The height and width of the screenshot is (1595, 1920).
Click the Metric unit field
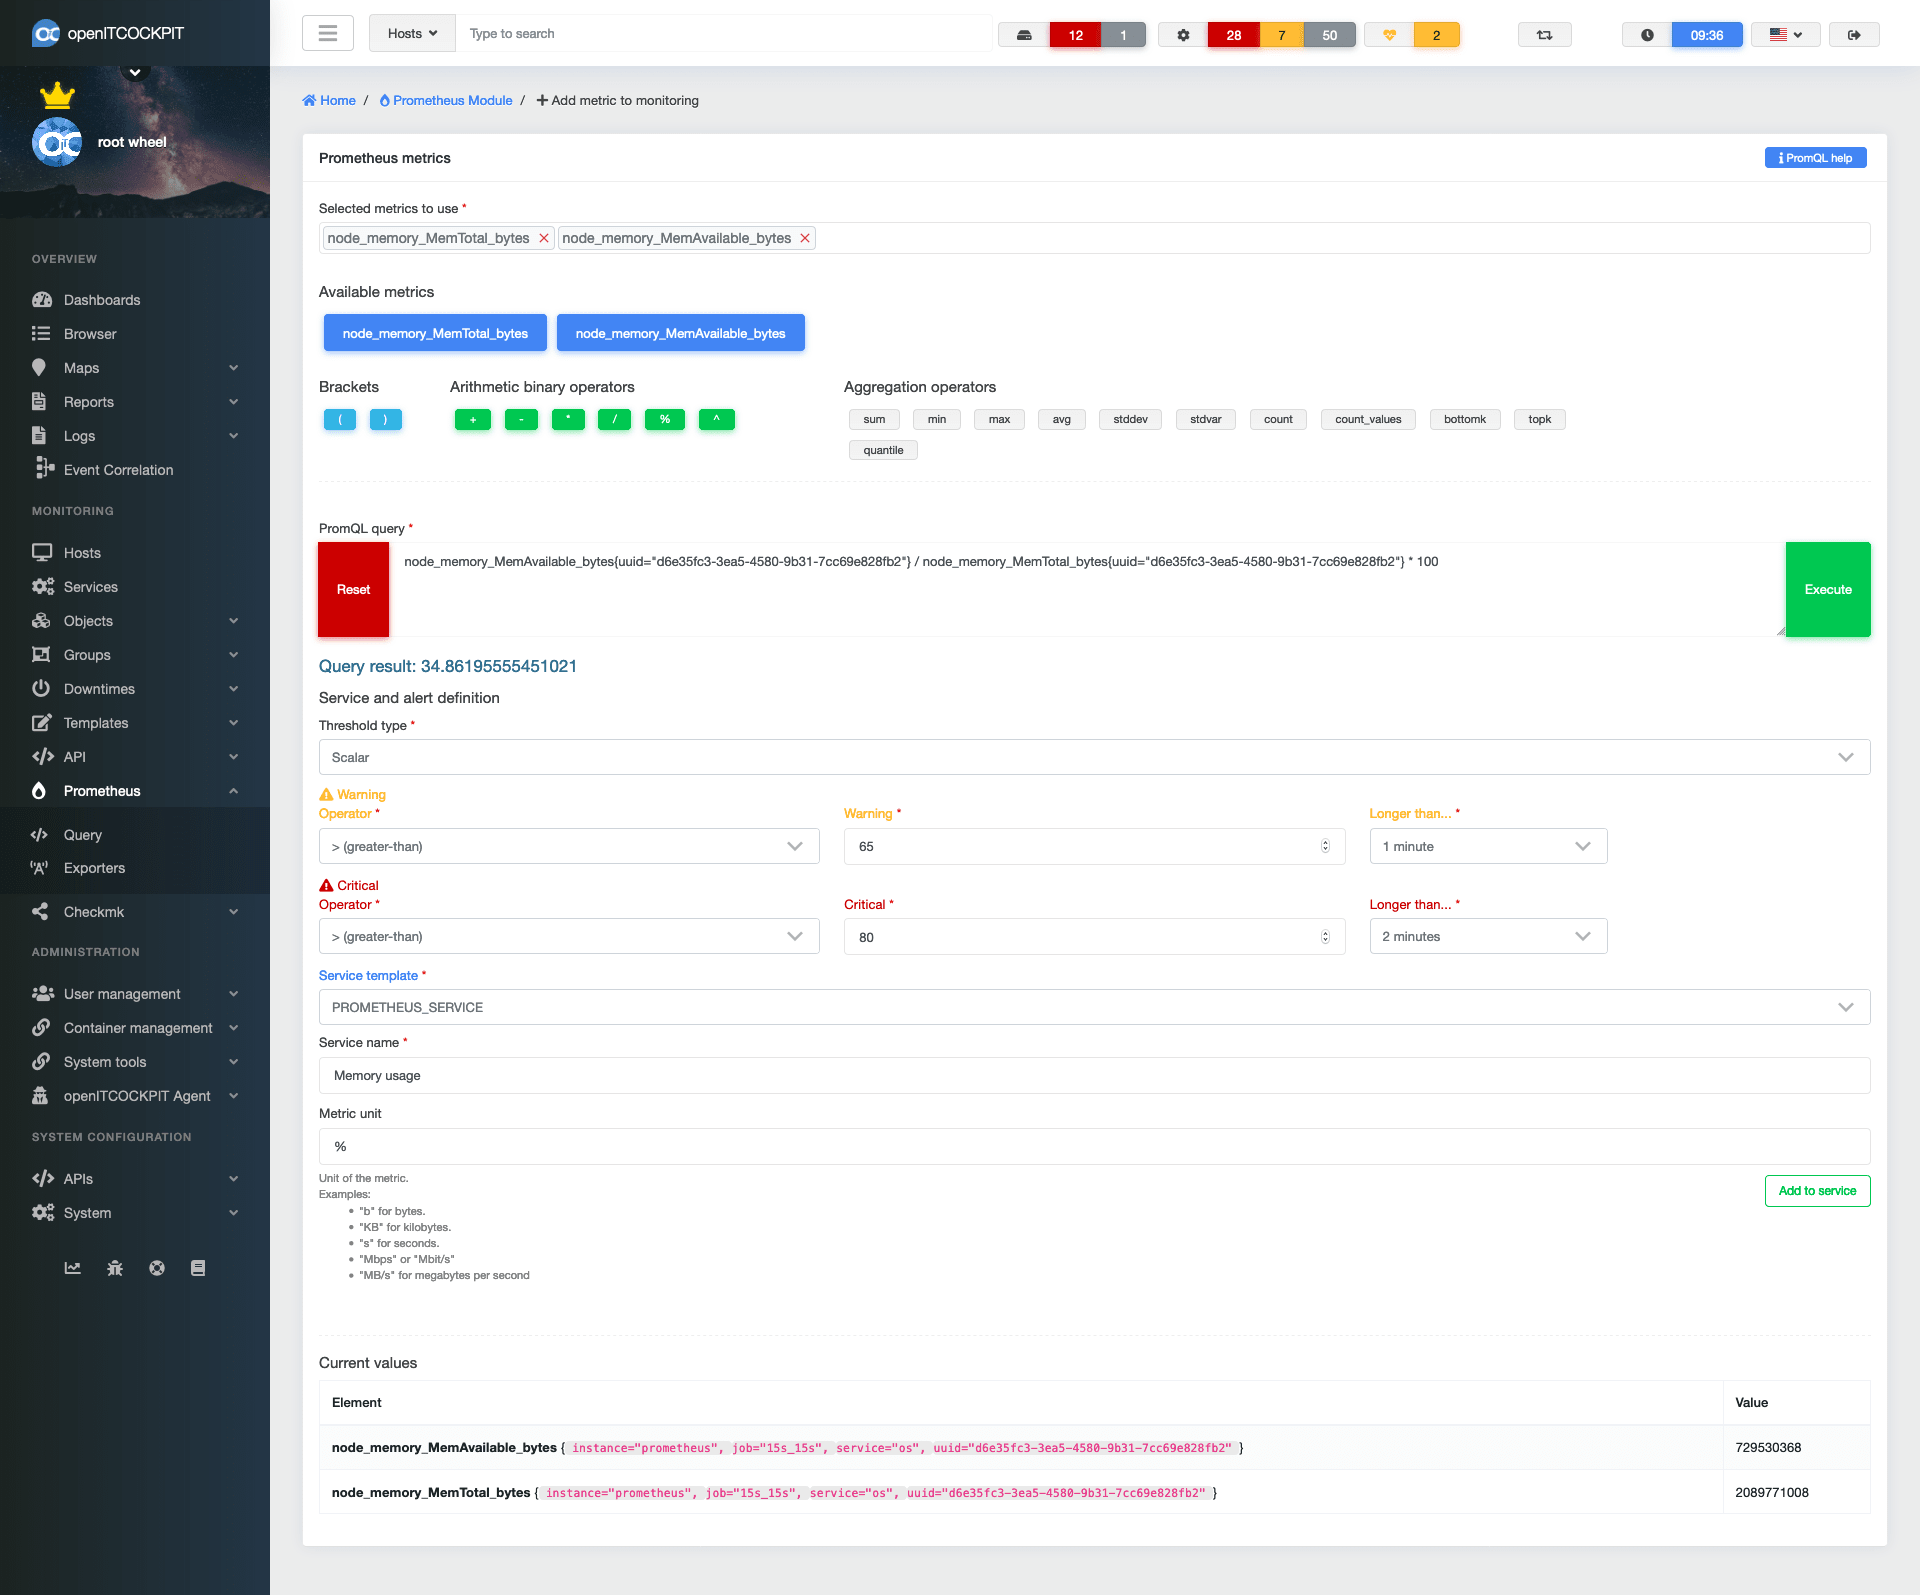tap(1094, 1147)
